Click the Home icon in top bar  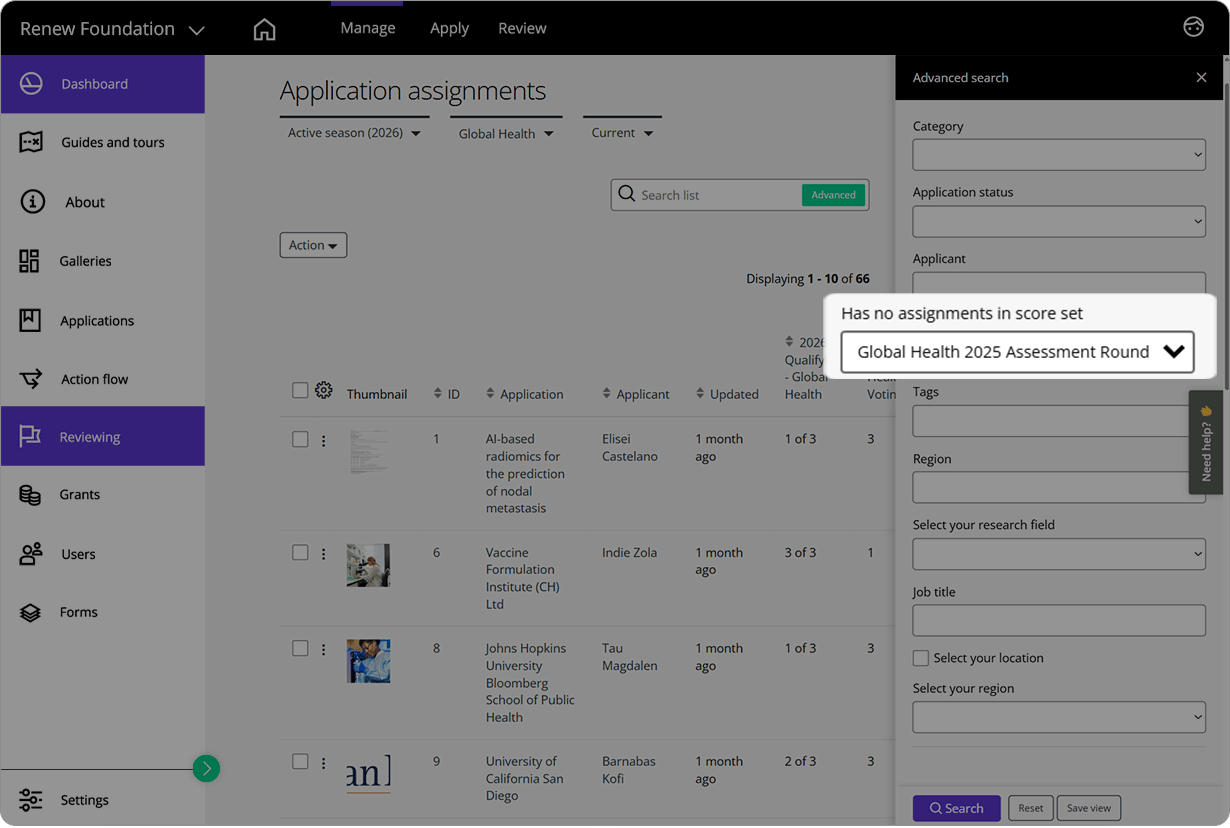[x=264, y=29]
